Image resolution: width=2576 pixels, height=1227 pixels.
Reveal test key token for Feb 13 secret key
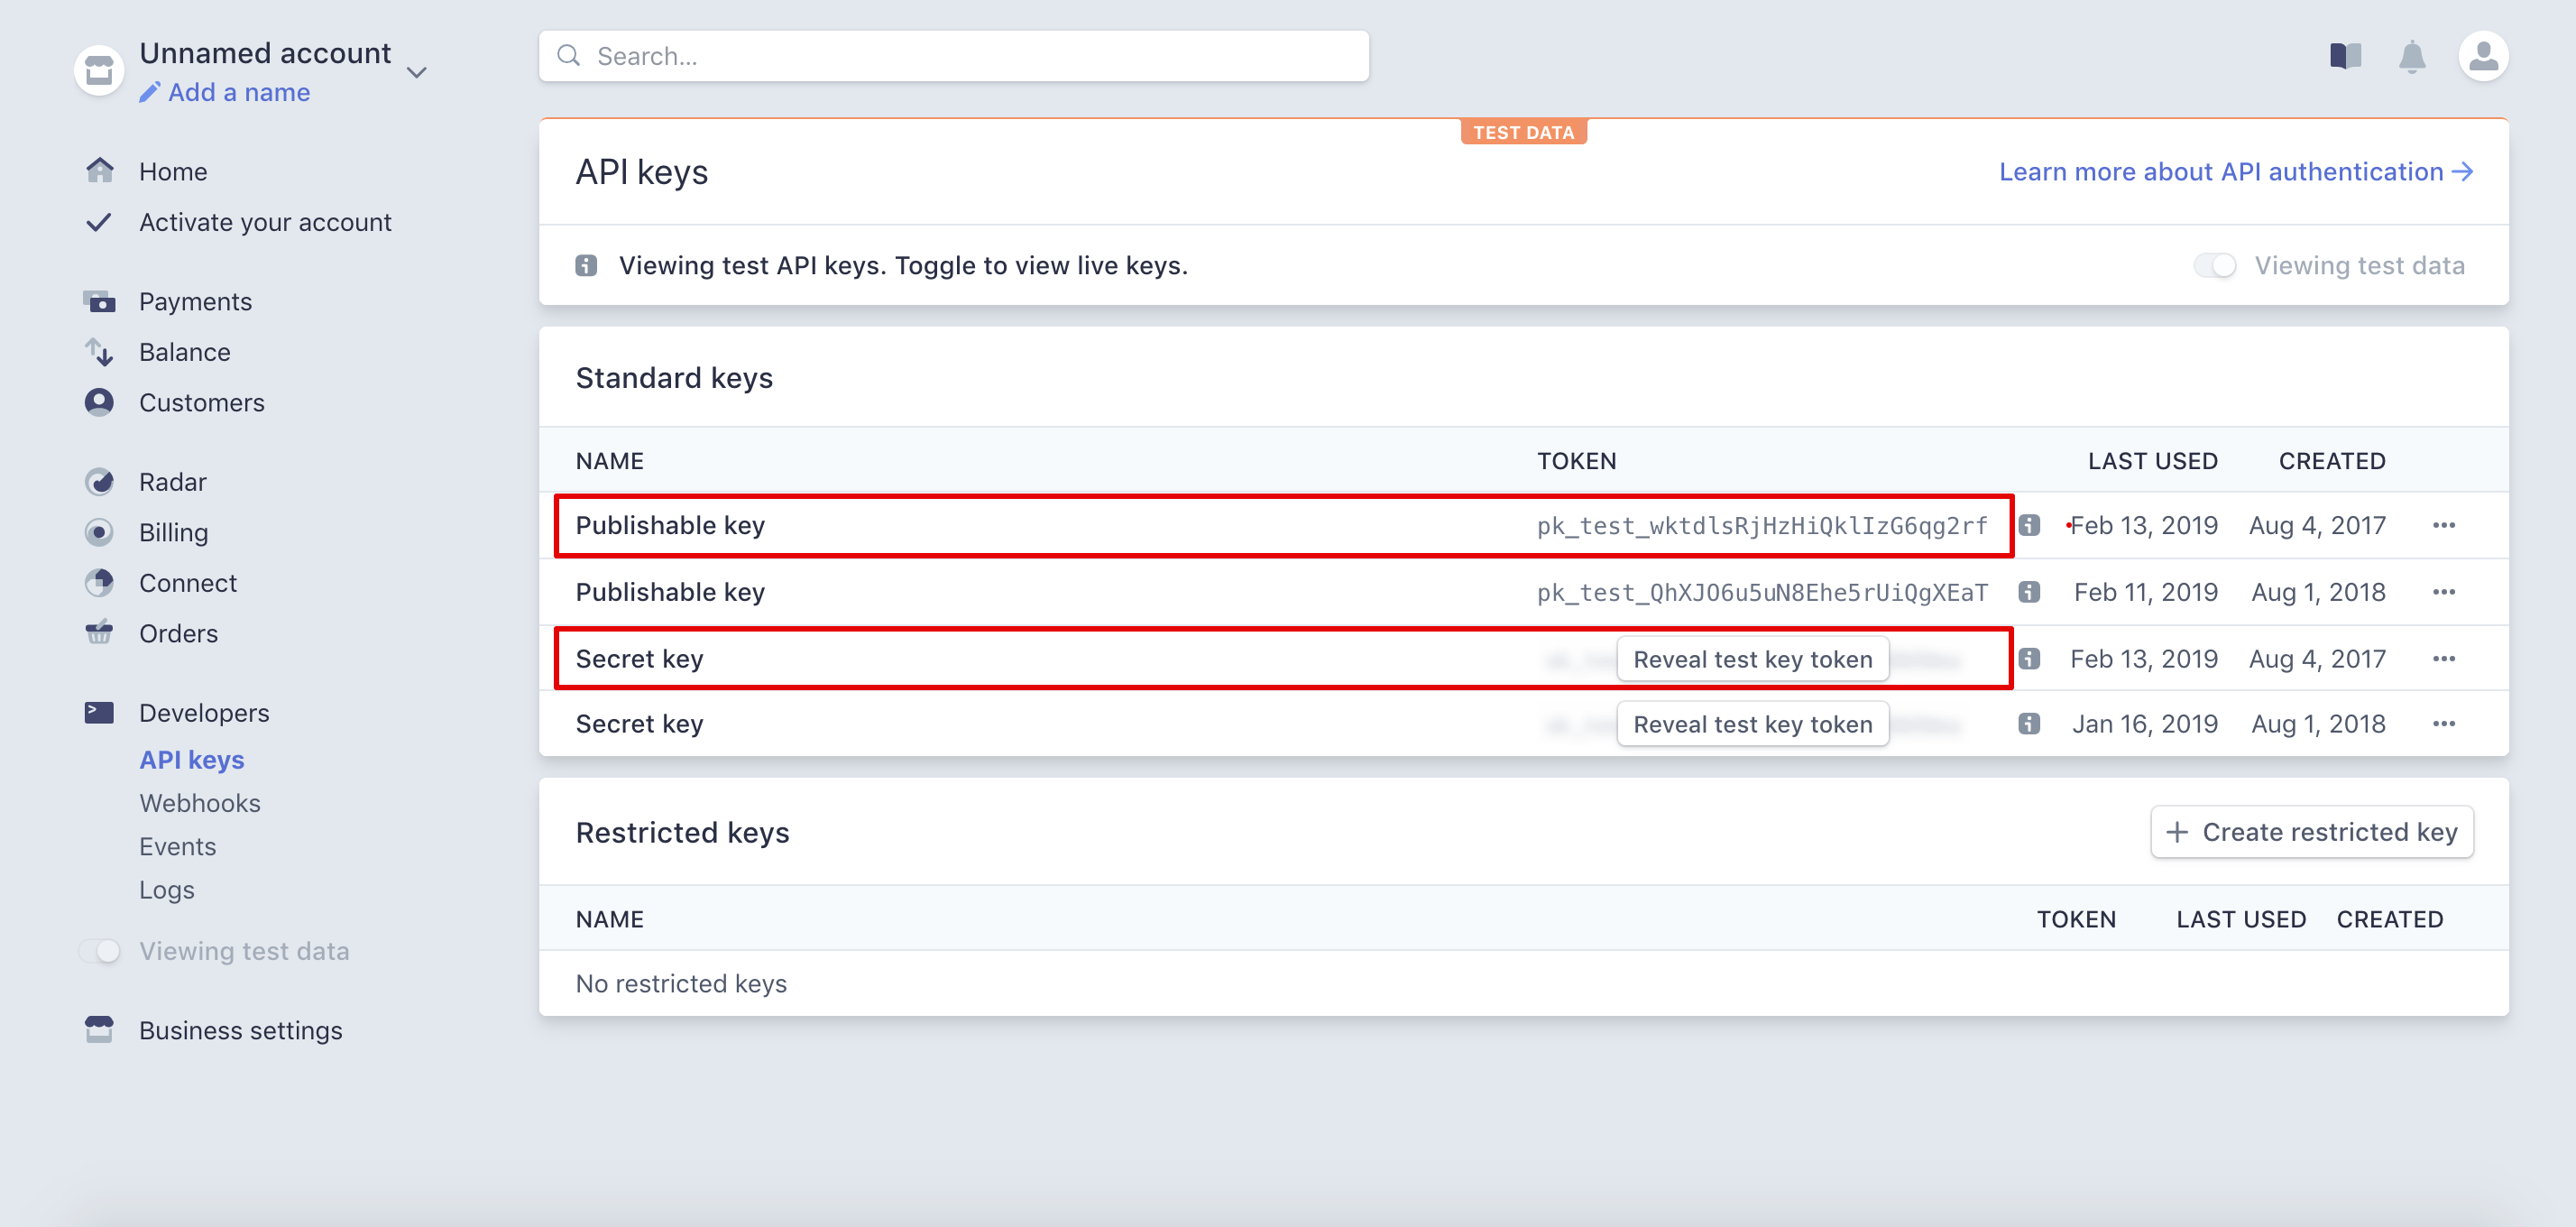point(1752,659)
